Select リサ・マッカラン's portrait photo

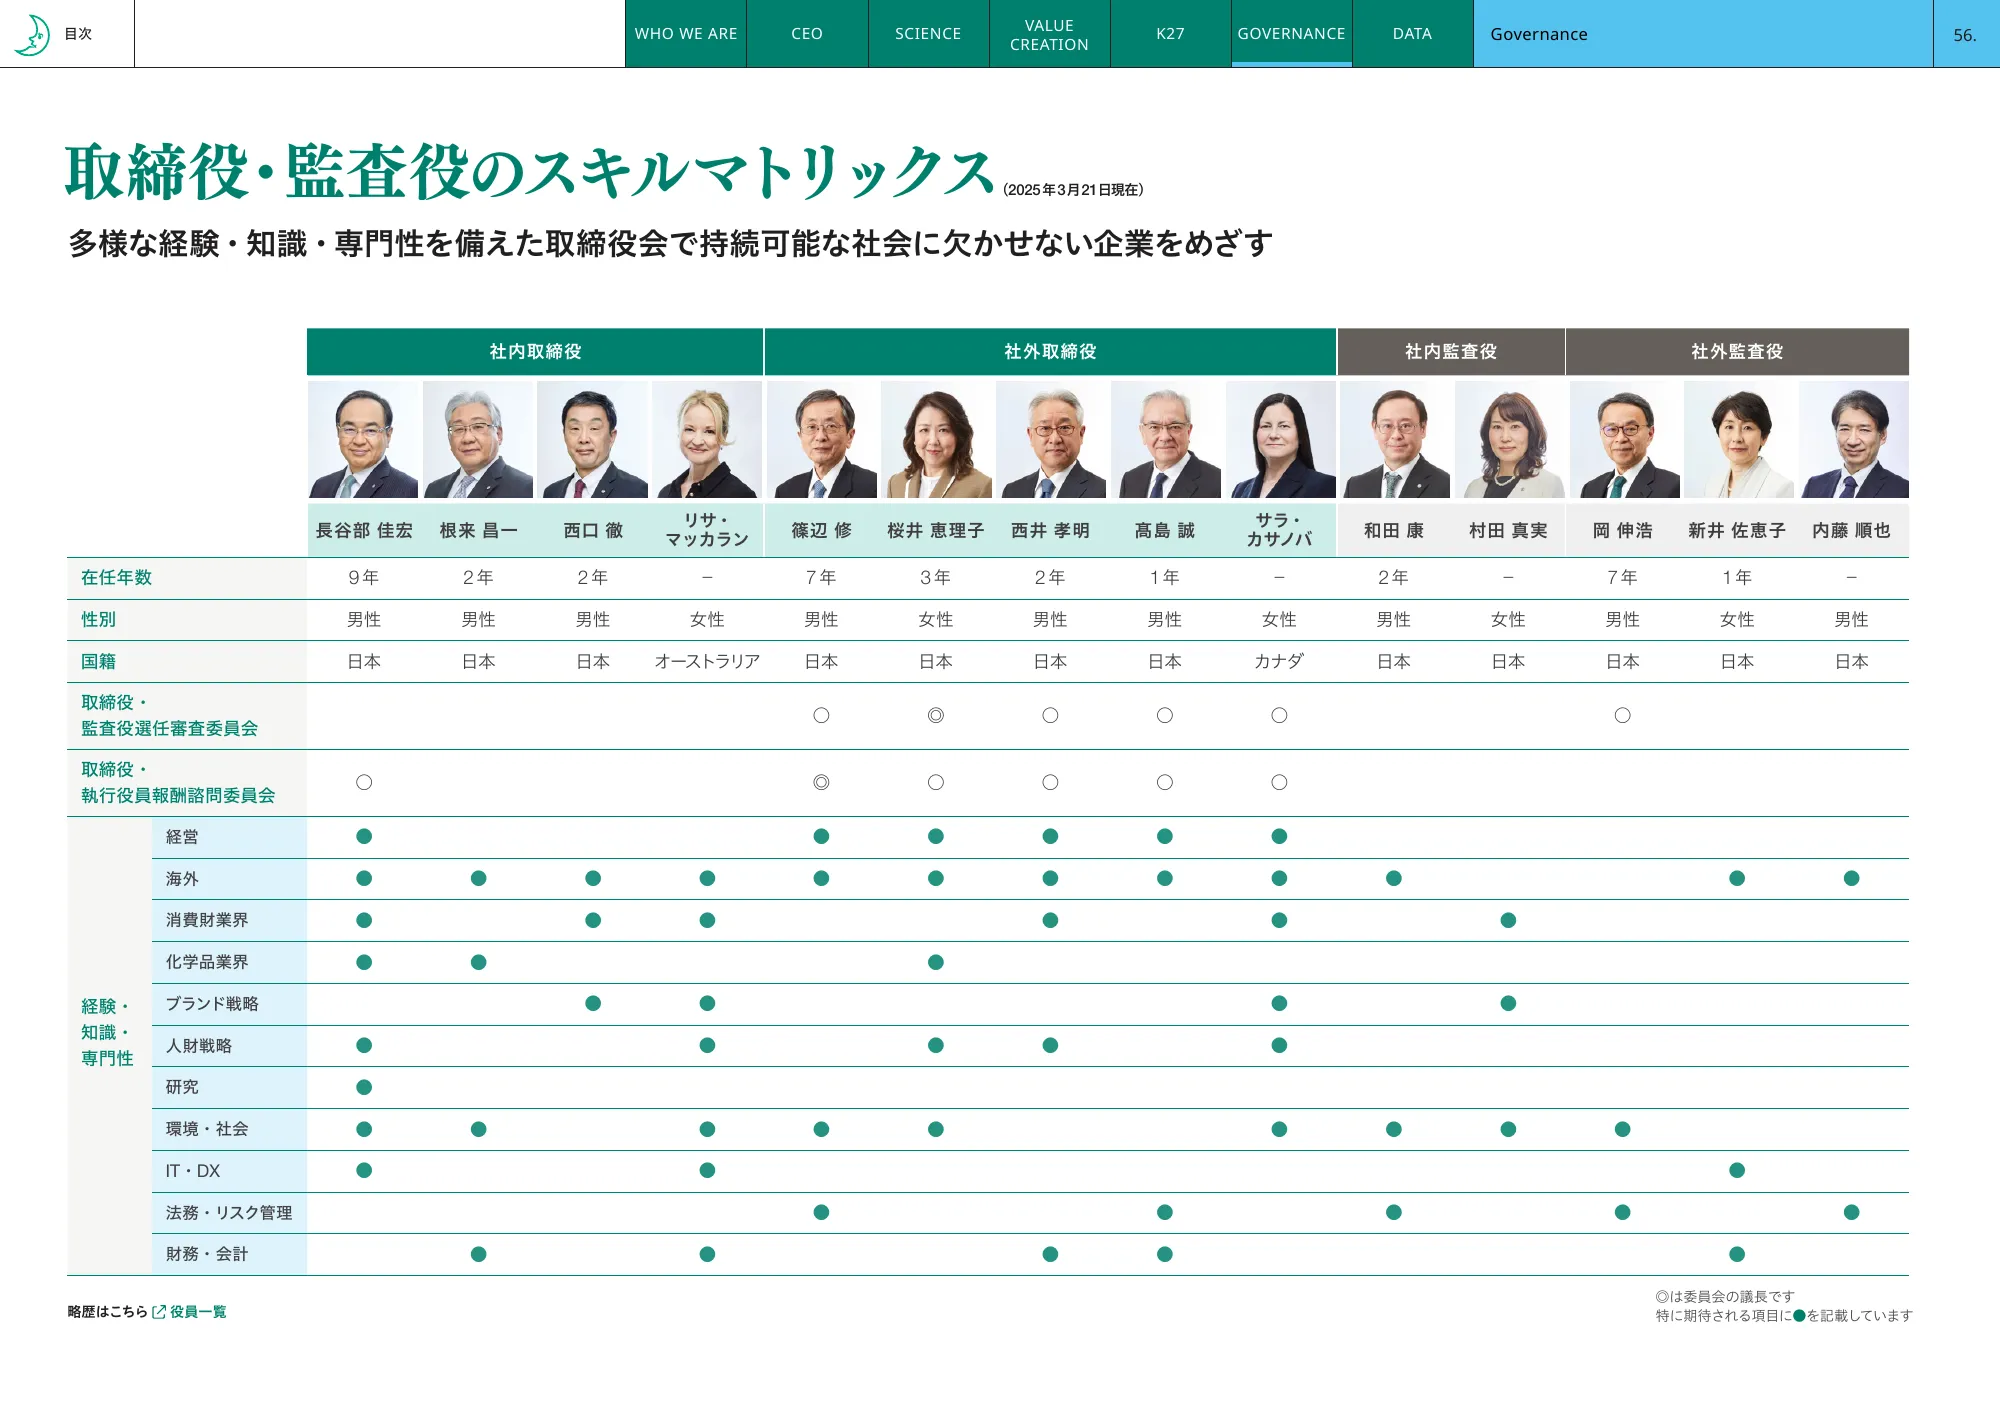708,440
